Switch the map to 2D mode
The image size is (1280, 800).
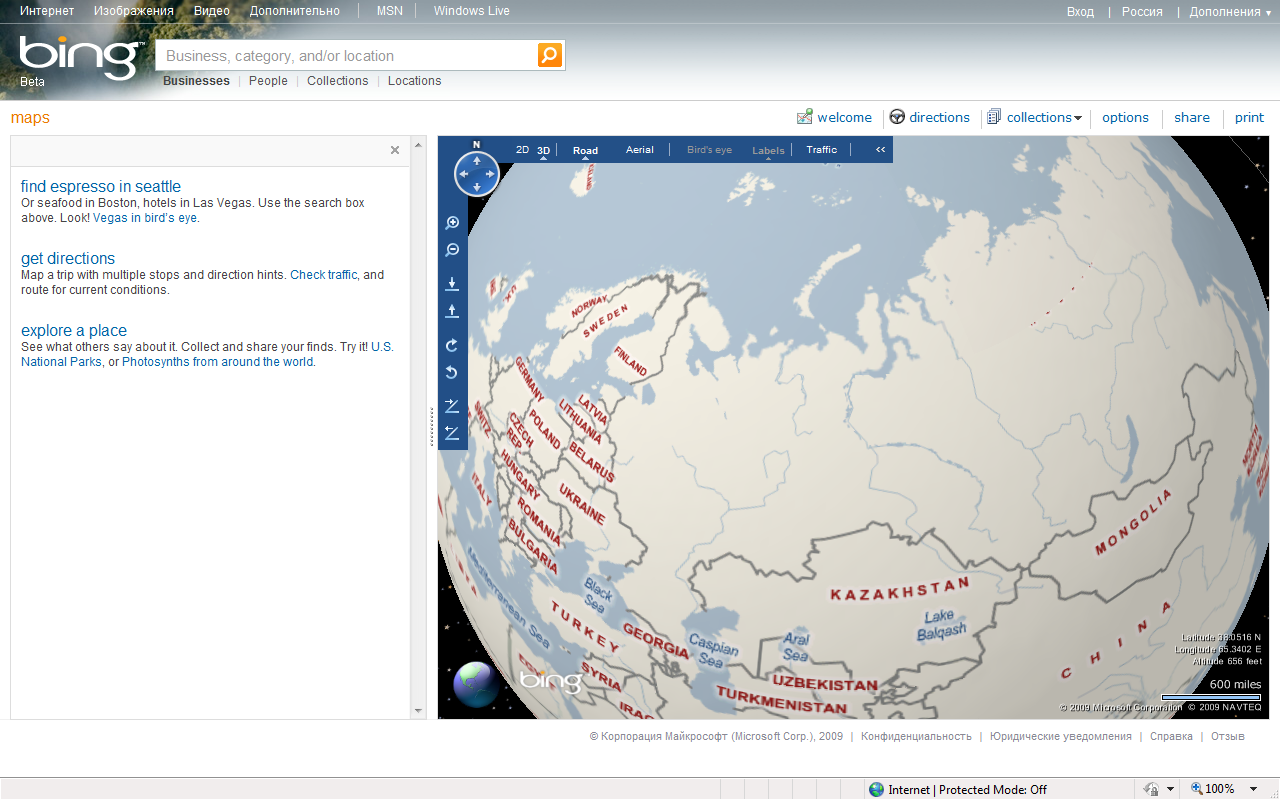point(522,150)
